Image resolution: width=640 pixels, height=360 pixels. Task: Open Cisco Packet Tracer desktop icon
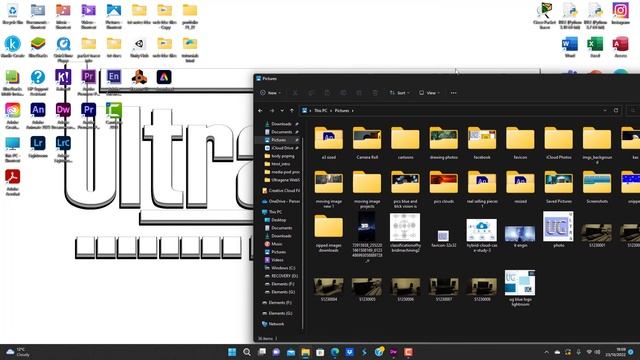pyautogui.click(x=544, y=16)
